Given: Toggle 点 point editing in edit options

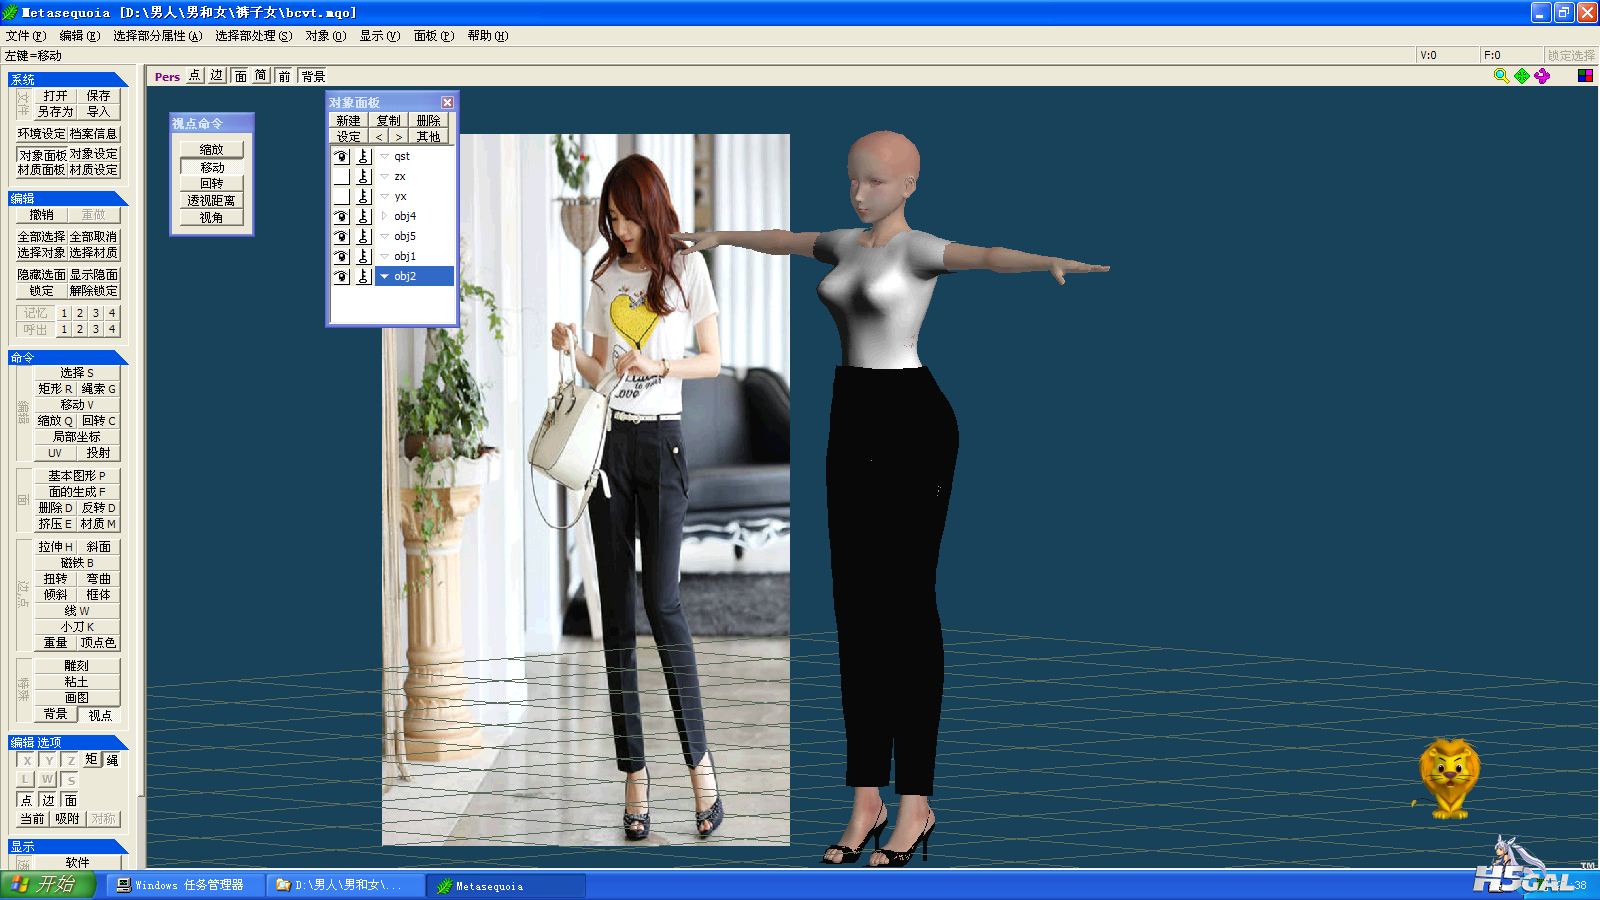Looking at the screenshot, I should (x=26, y=800).
